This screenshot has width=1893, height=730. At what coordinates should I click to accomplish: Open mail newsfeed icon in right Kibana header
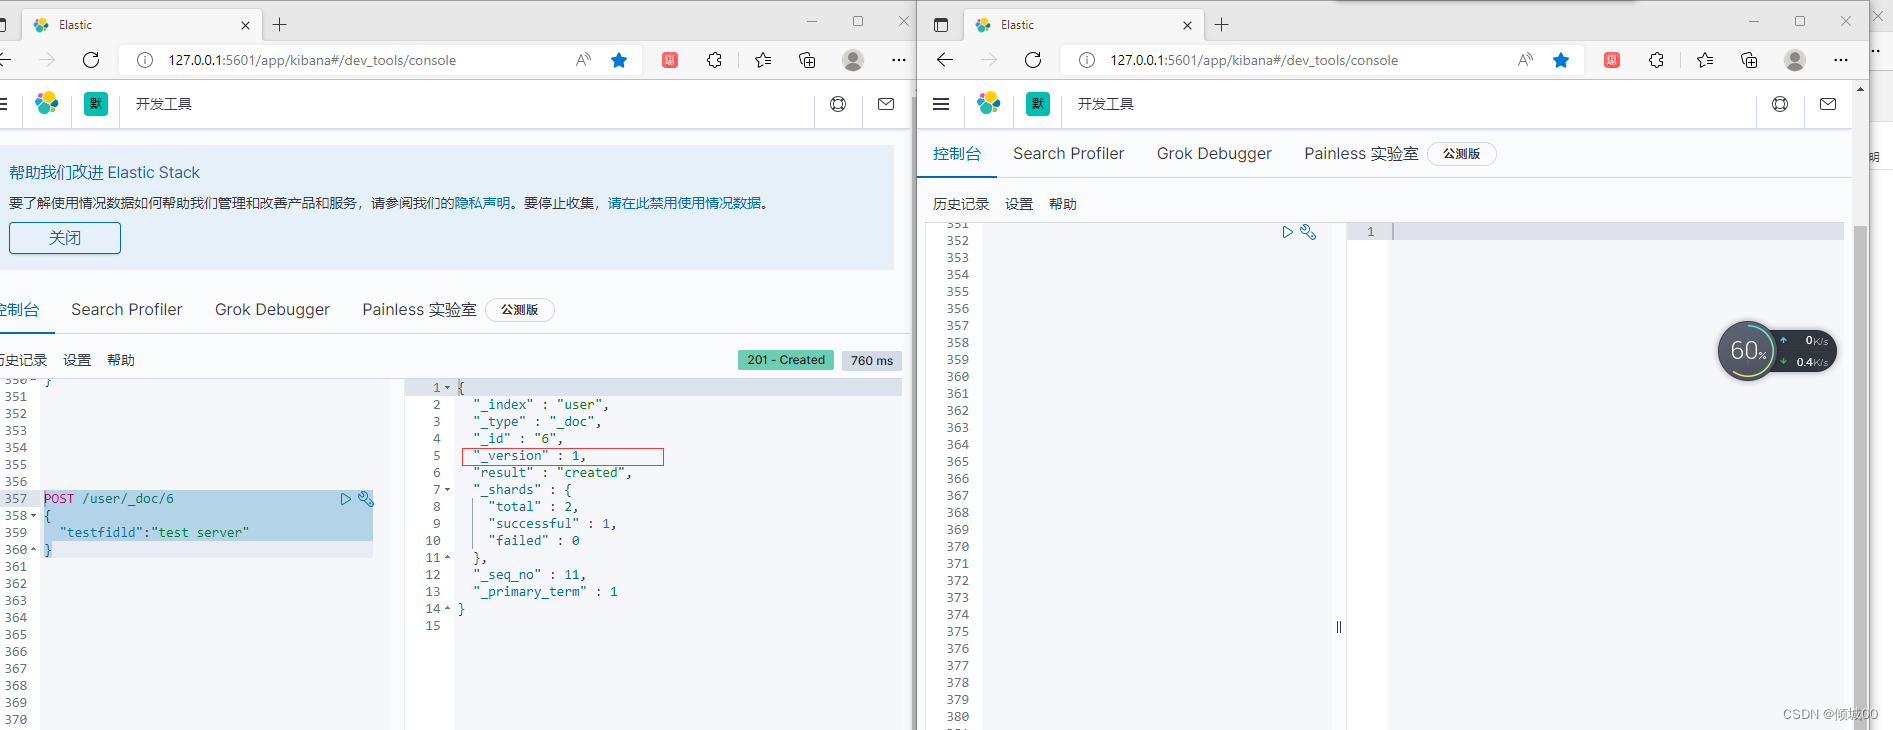click(x=1828, y=104)
